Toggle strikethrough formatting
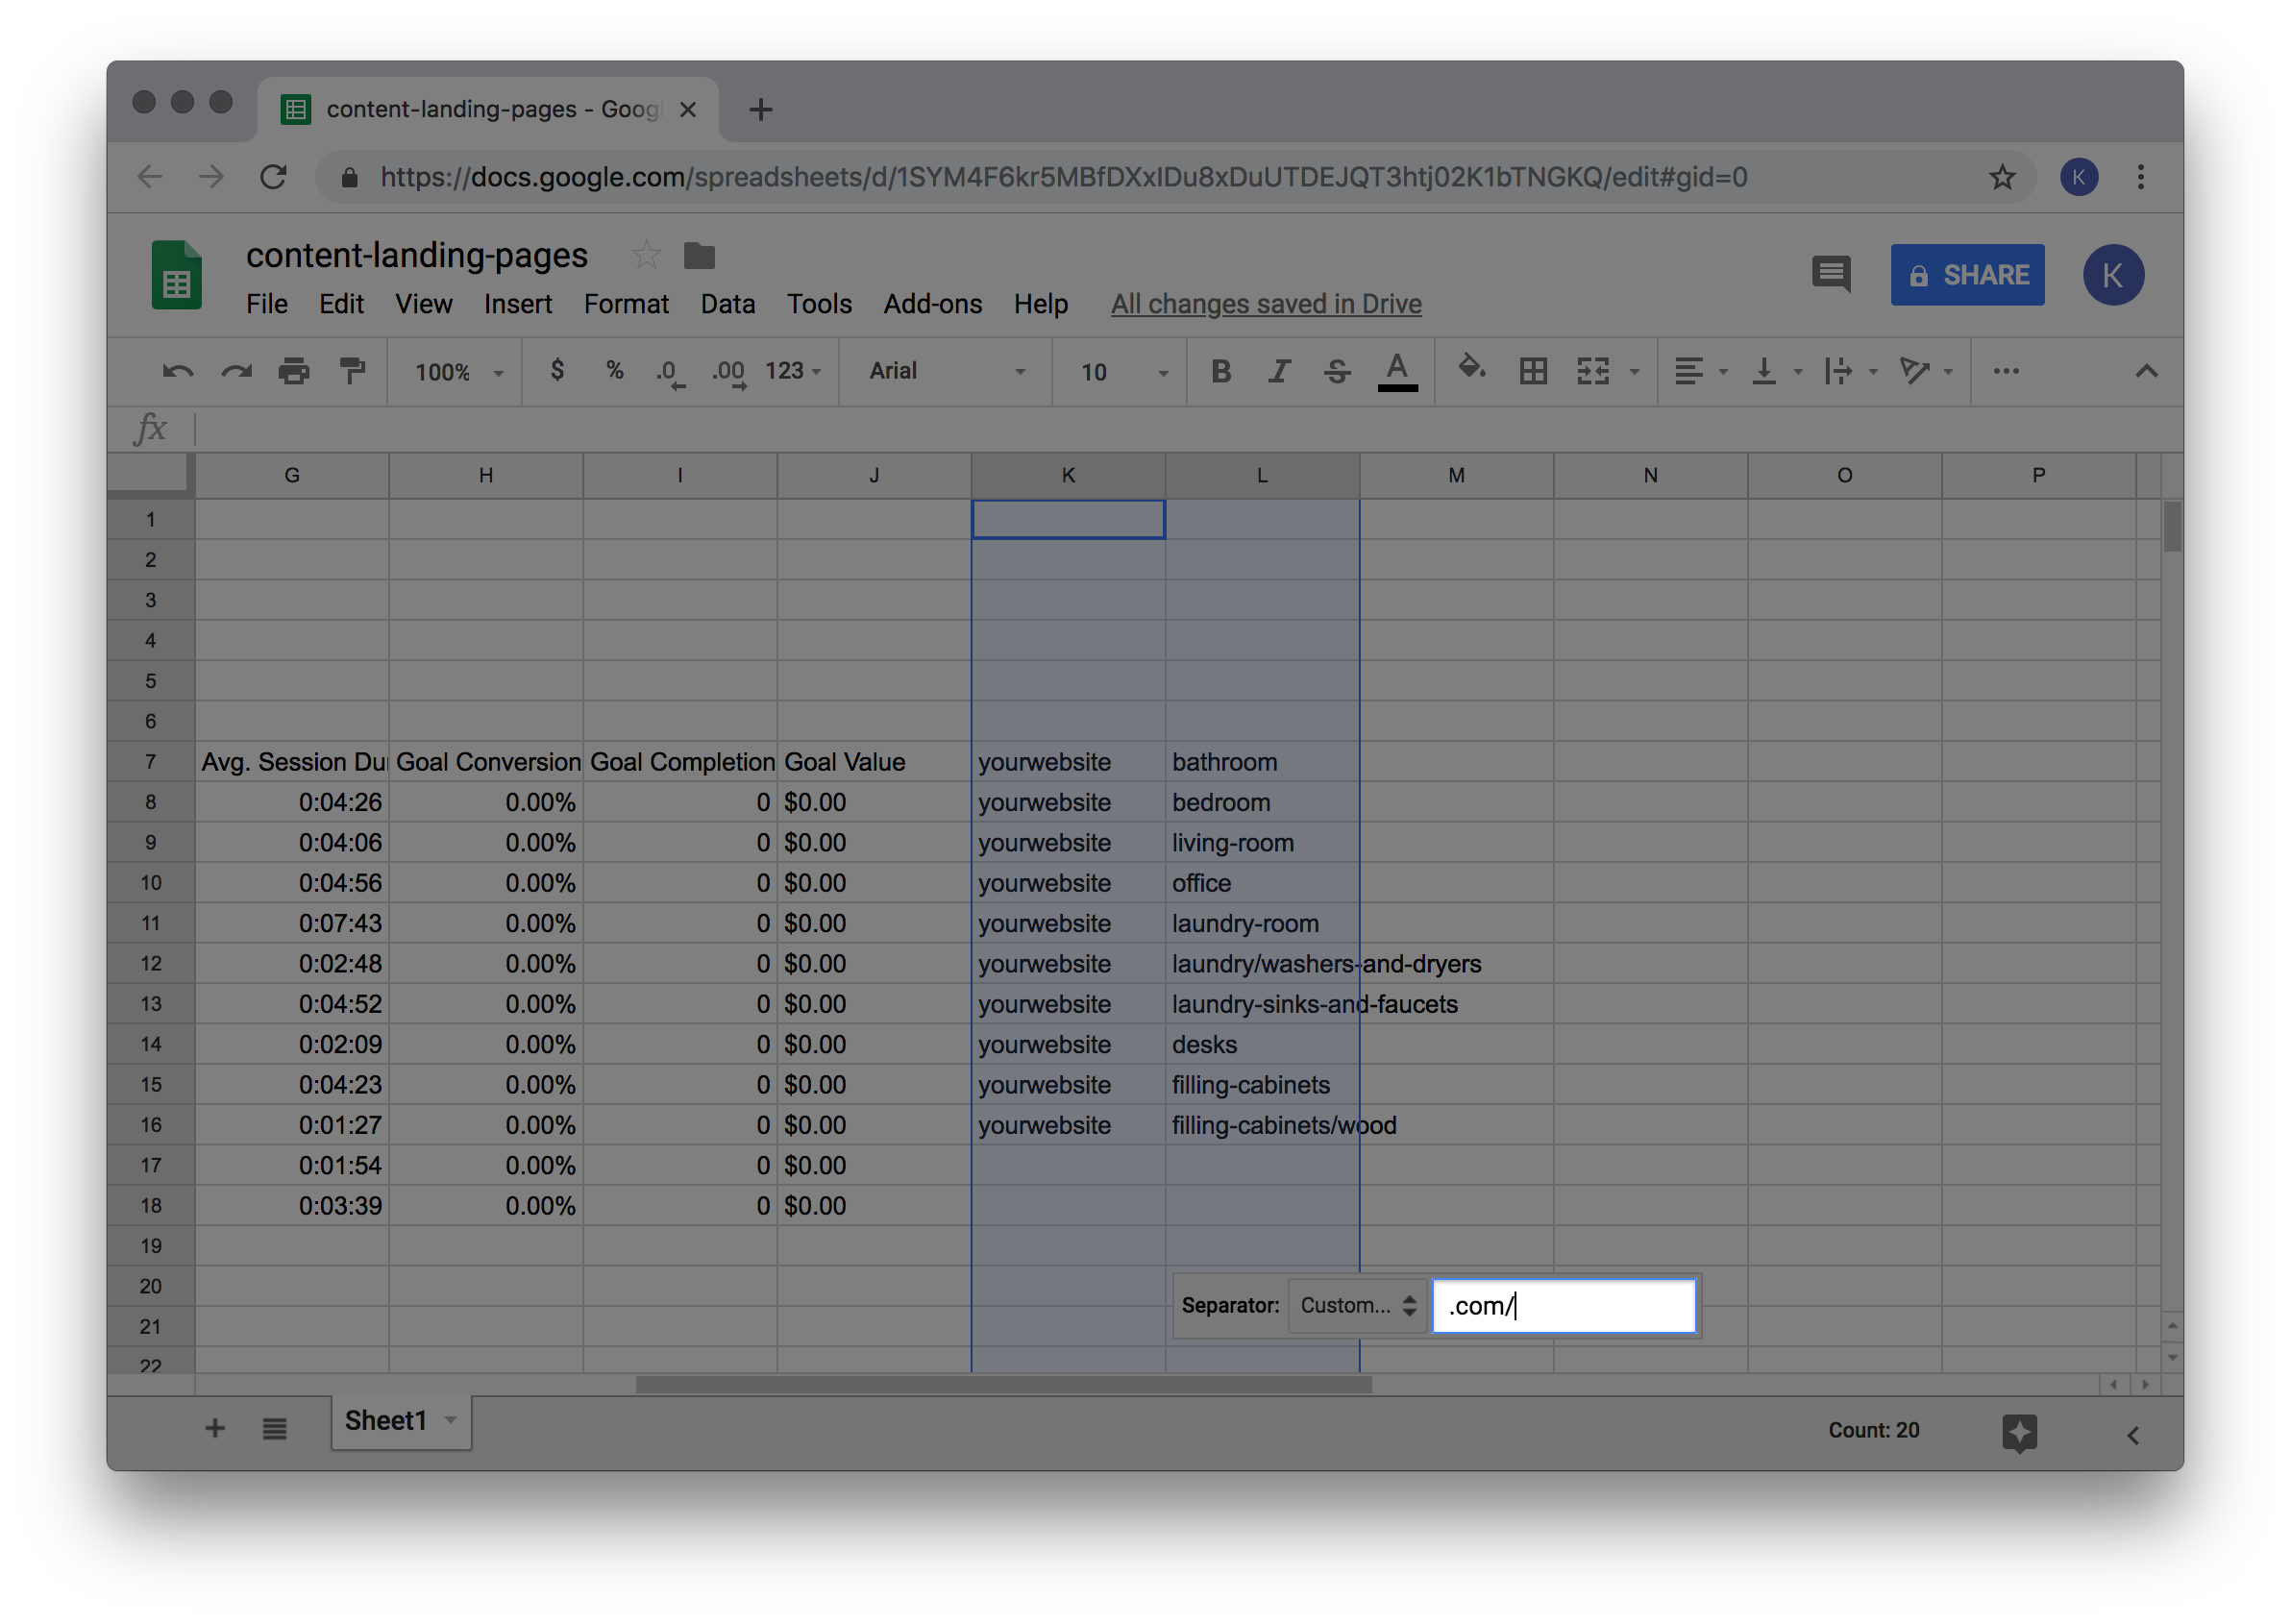2291x1624 pixels. pyautogui.click(x=1336, y=372)
